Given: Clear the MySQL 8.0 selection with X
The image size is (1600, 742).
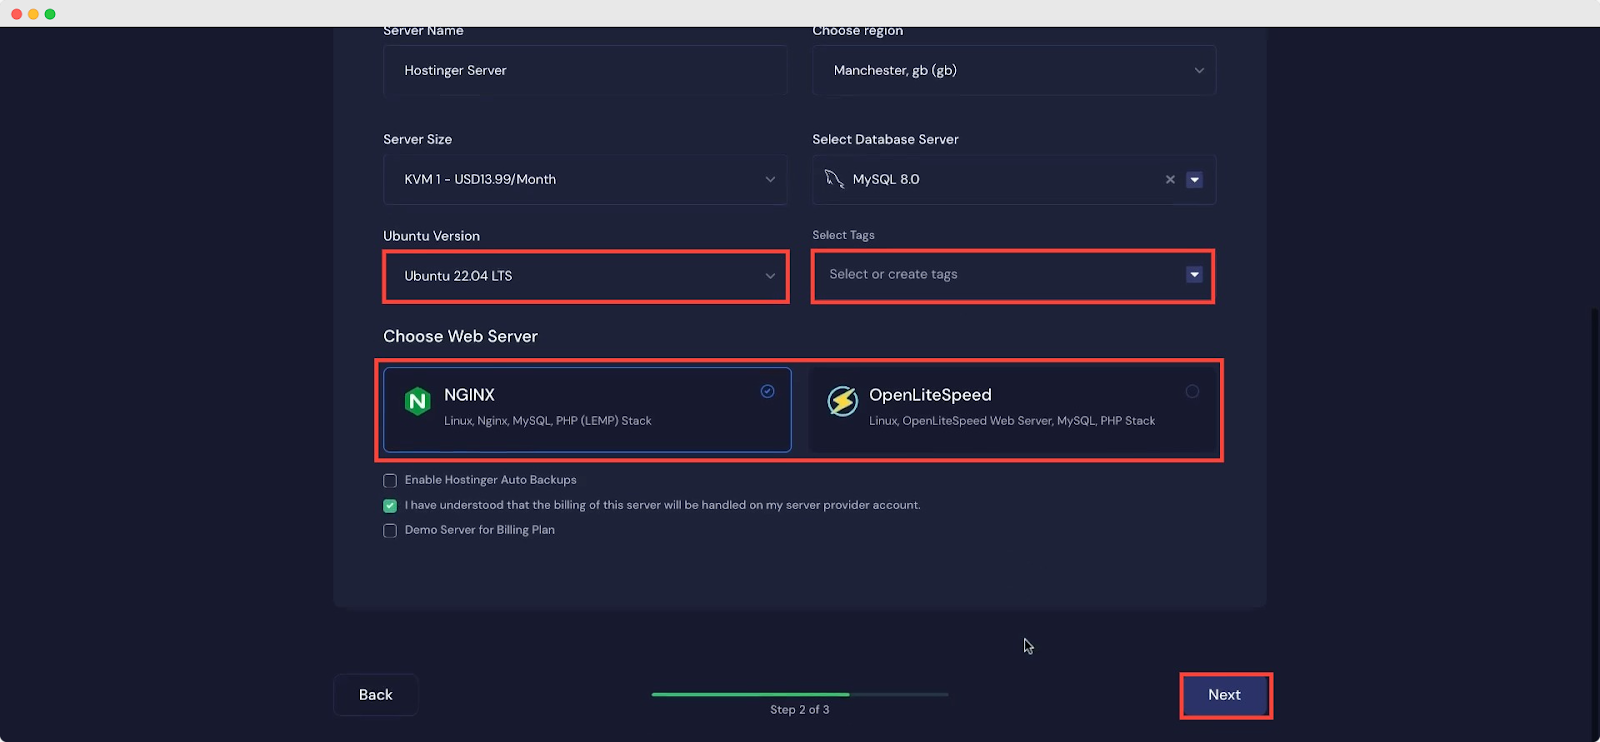Looking at the screenshot, I should pyautogui.click(x=1170, y=180).
